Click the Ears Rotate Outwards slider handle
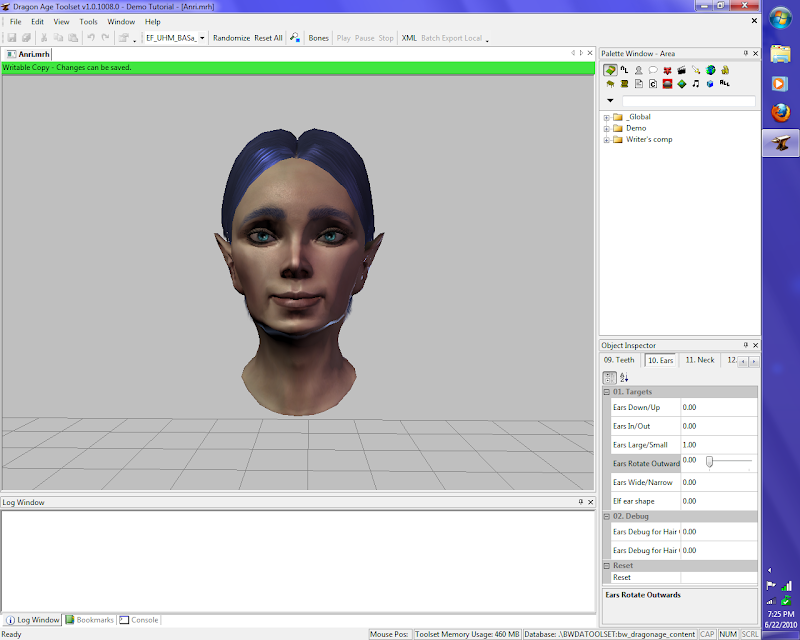 click(x=709, y=461)
